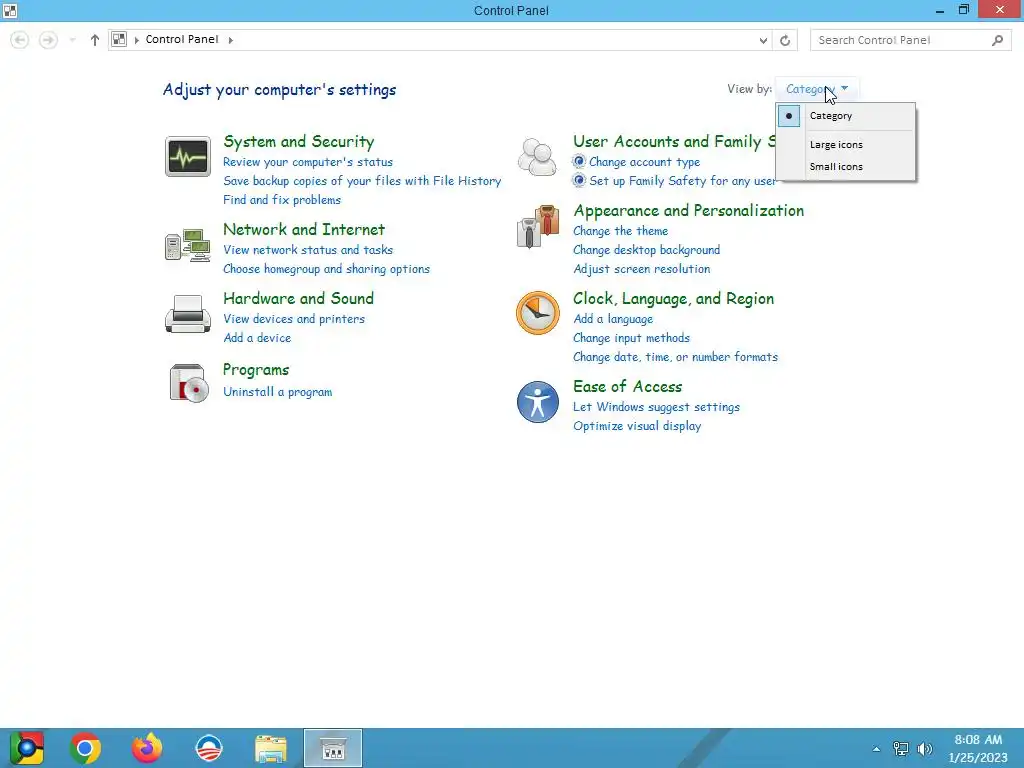Open Hardware and Sound printer icon
Screen dimensions: 1024x768
(x=187, y=314)
